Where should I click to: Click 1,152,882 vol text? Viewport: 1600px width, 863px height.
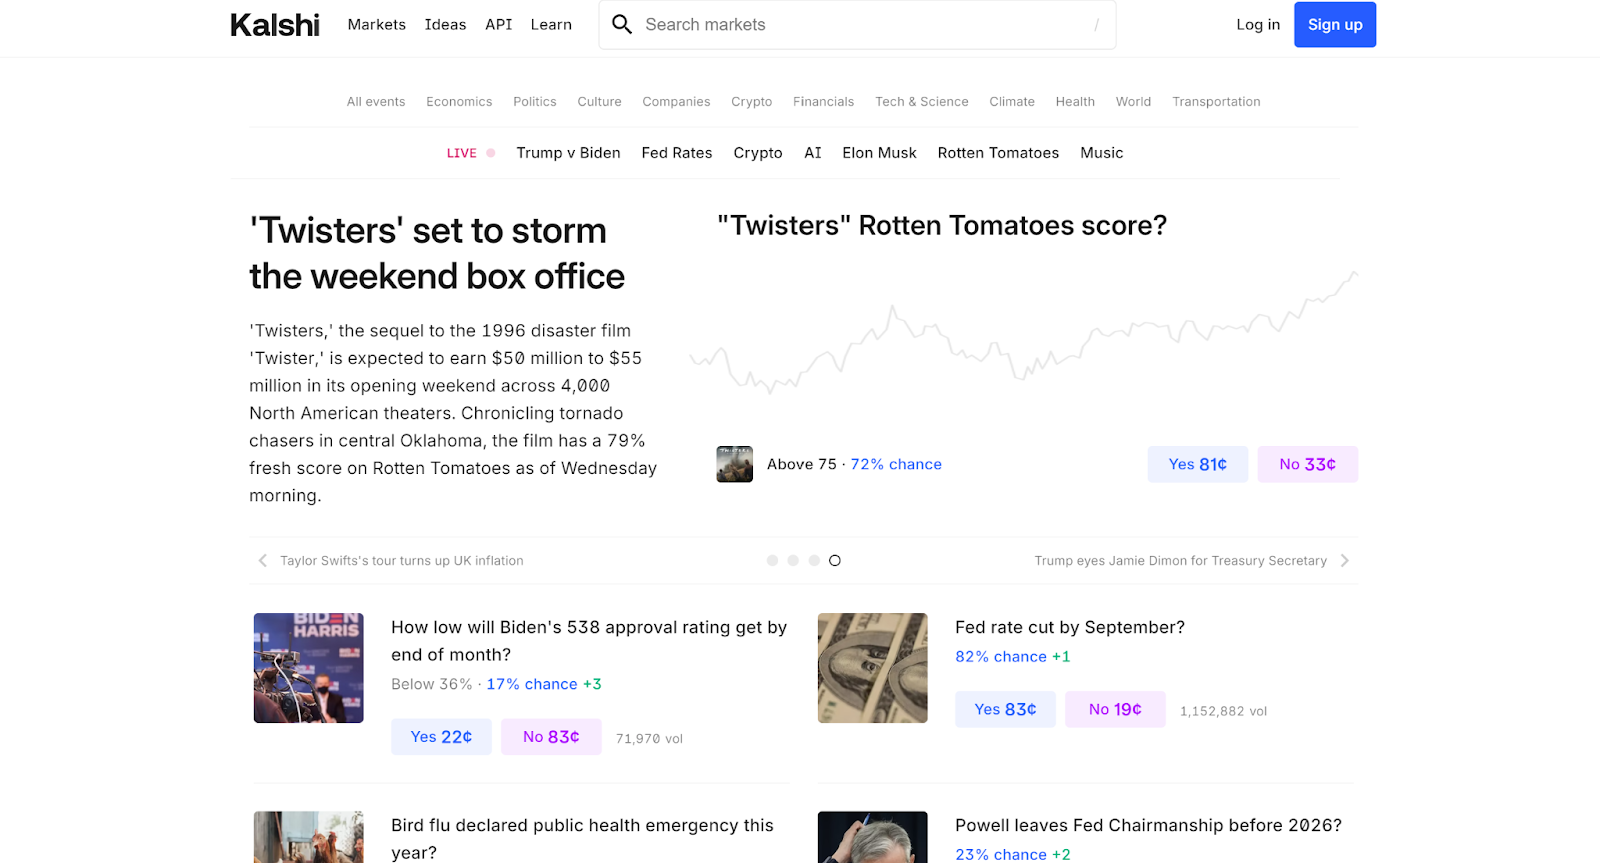(x=1223, y=711)
